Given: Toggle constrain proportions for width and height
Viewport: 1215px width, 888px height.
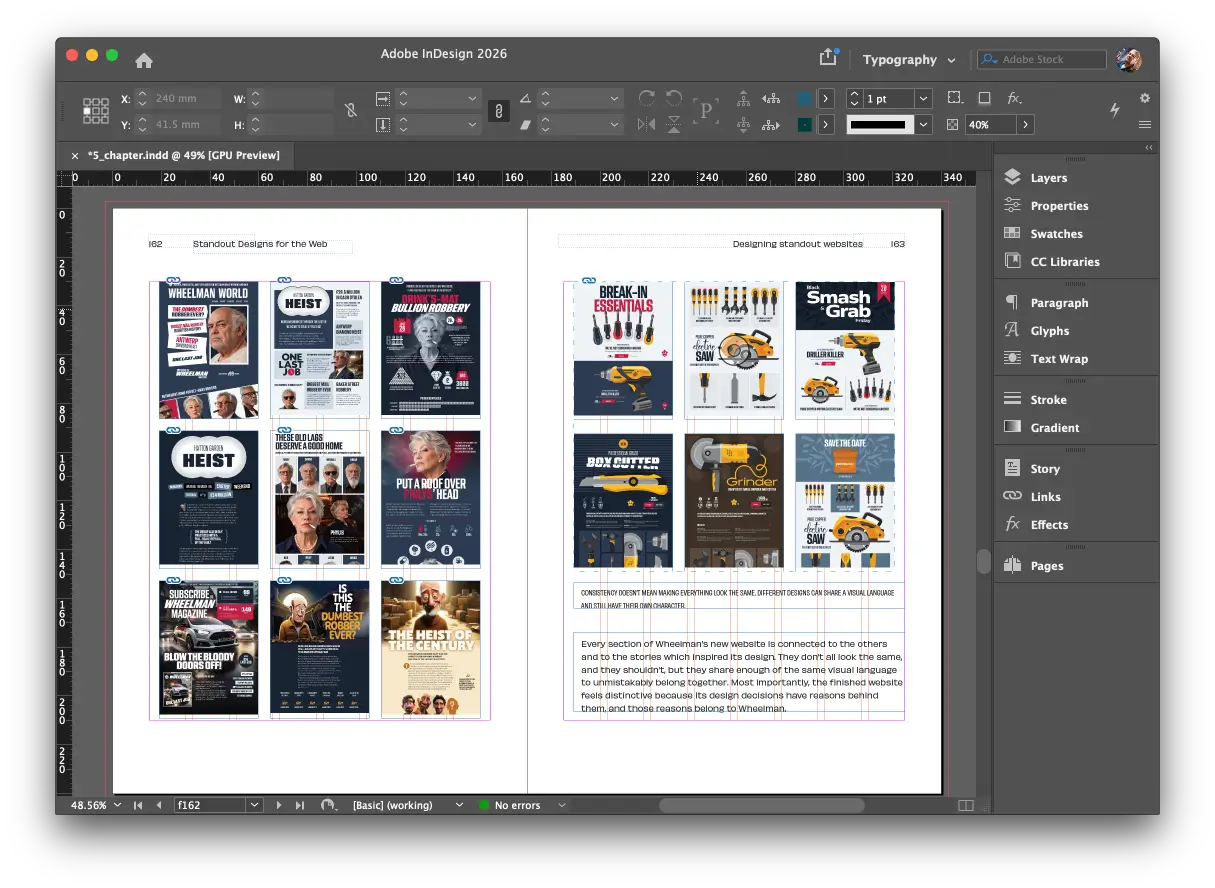Looking at the screenshot, I should [351, 110].
